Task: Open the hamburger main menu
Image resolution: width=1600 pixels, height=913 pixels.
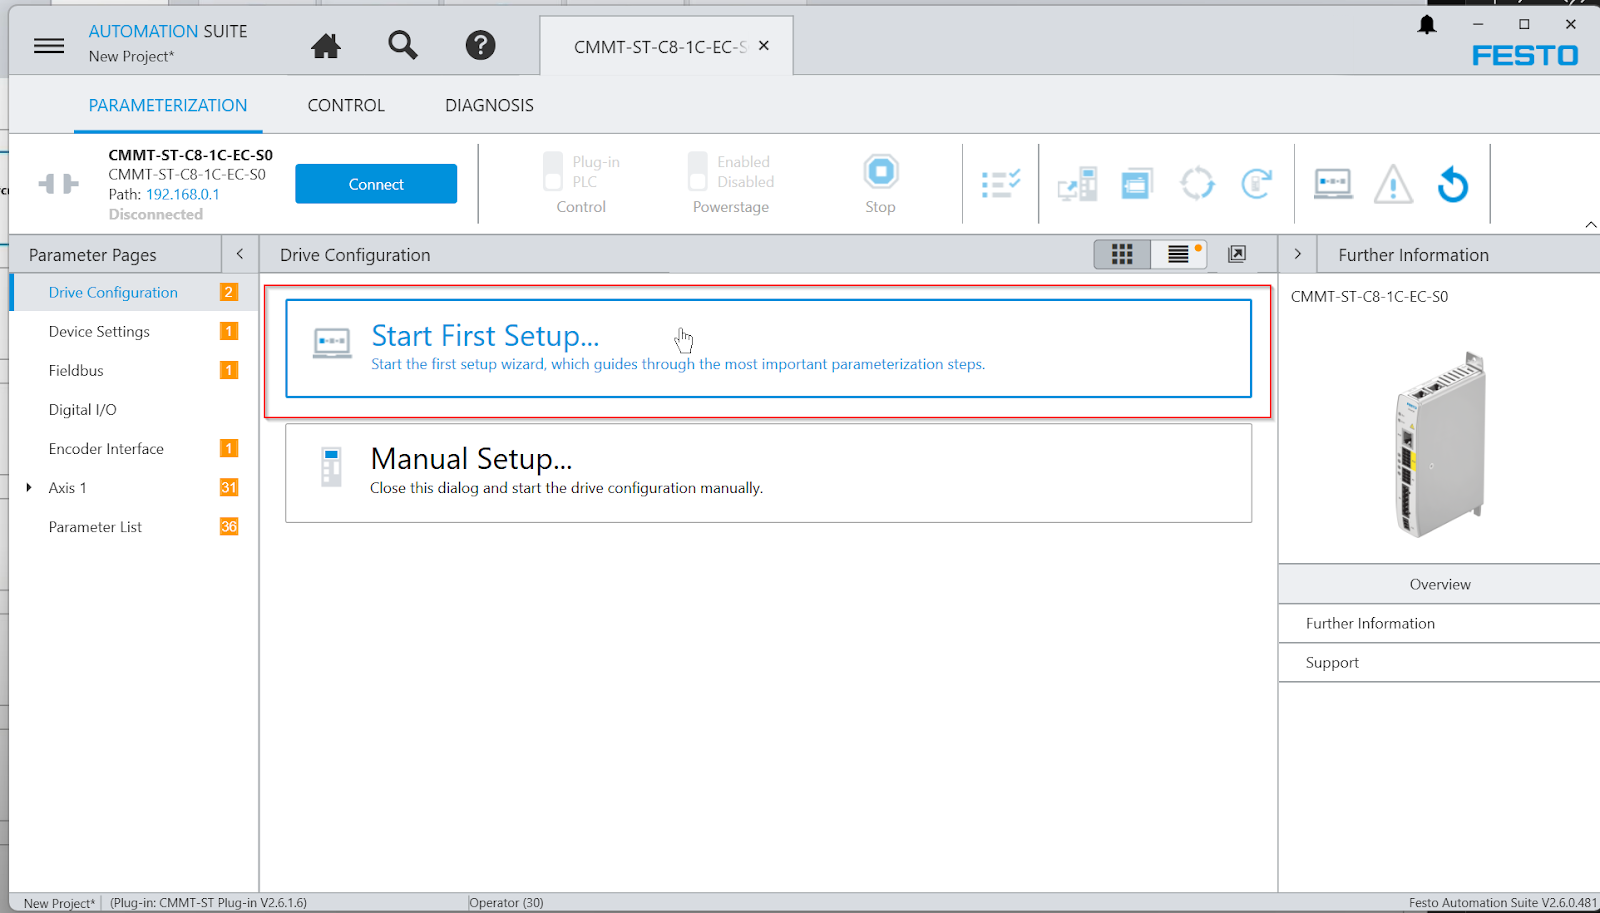Action: [49, 45]
